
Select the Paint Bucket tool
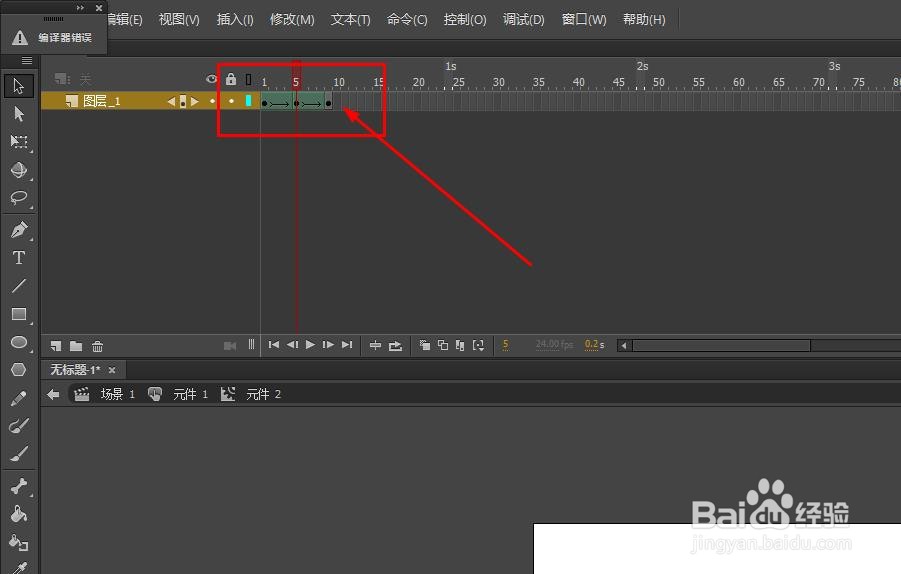click(18, 514)
